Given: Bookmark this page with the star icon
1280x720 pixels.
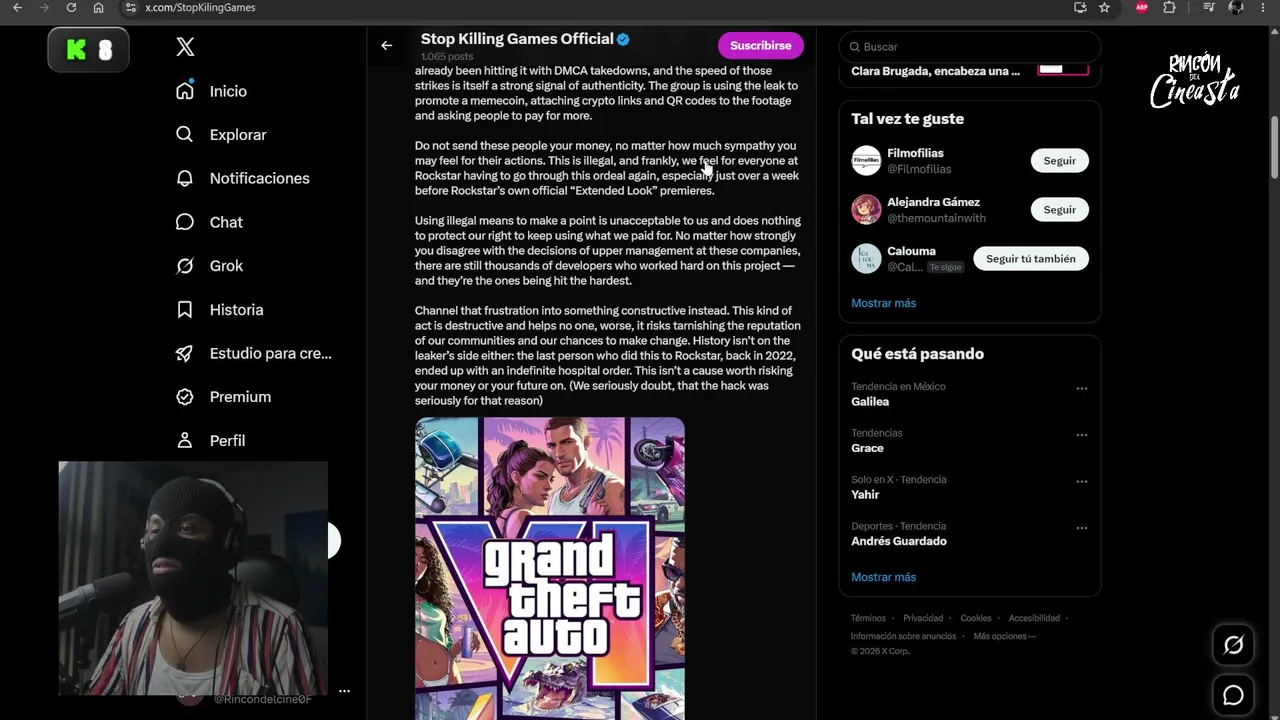Looking at the screenshot, I should tap(1104, 7).
